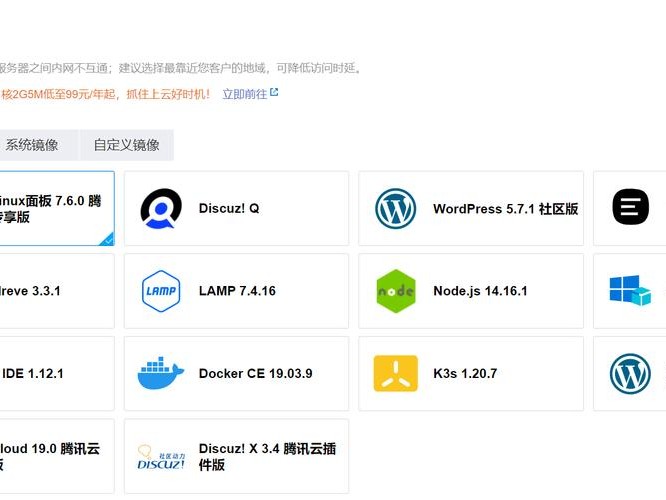
Task: Click the Discuz! Q label
Action: [x=229, y=208]
